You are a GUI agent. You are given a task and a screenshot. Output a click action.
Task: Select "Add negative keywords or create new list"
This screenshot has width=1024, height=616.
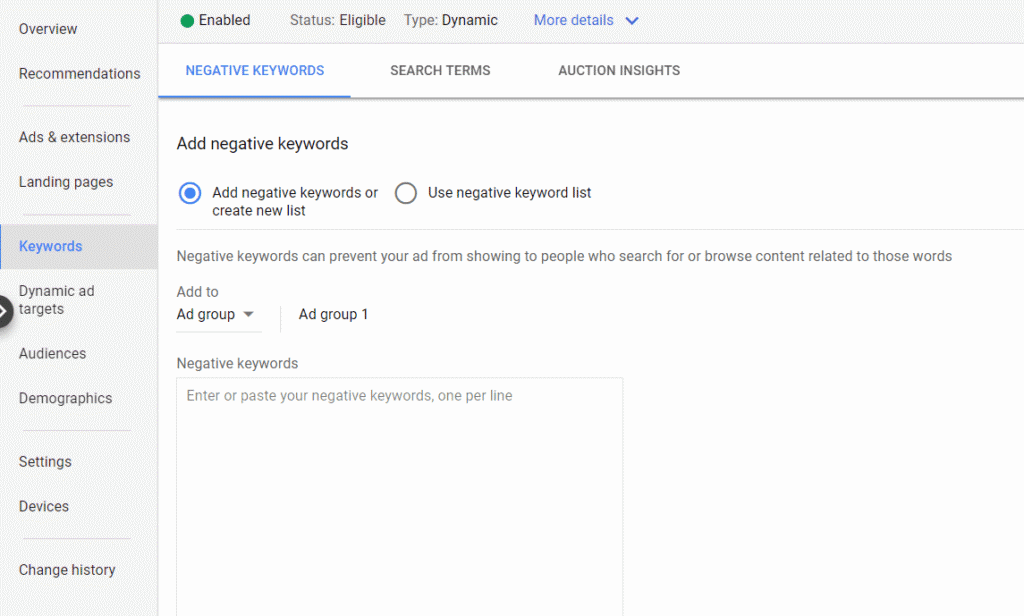(x=189, y=192)
